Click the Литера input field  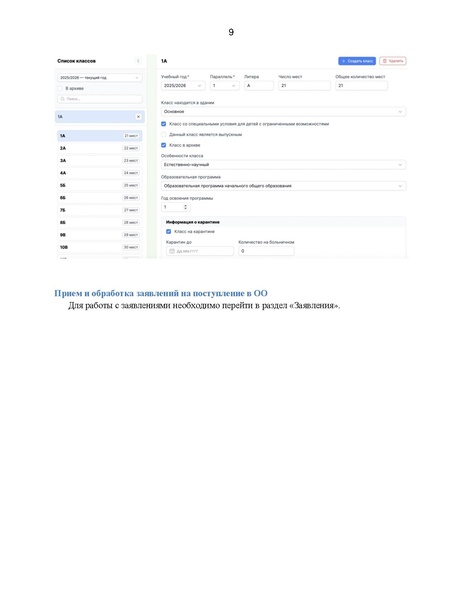(x=259, y=86)
